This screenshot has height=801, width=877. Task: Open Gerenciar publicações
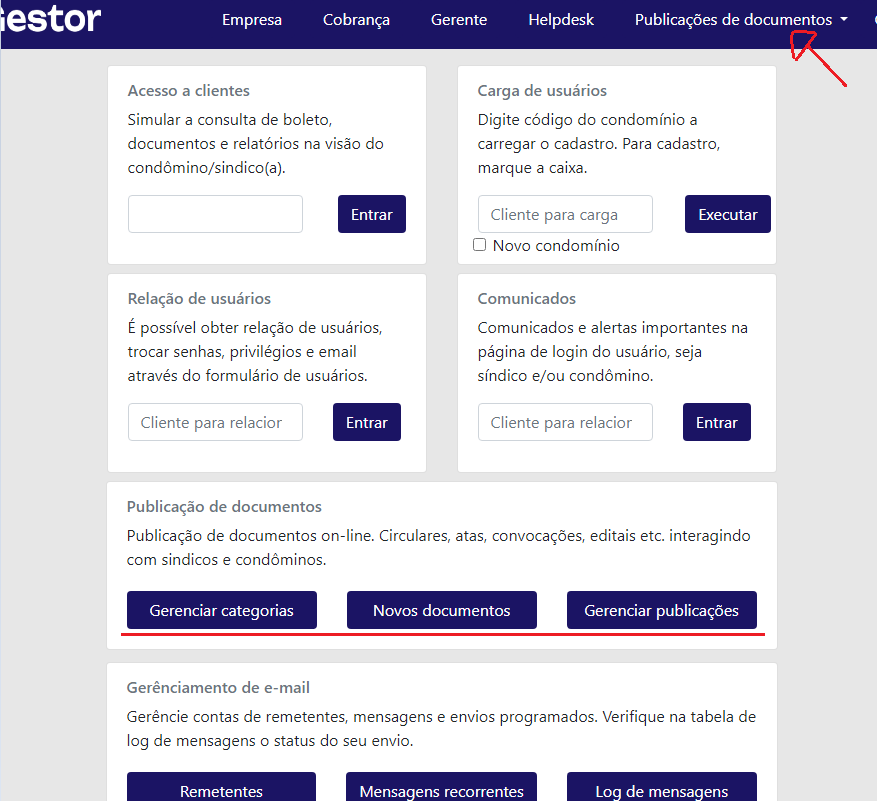click(x=661, y=610)
